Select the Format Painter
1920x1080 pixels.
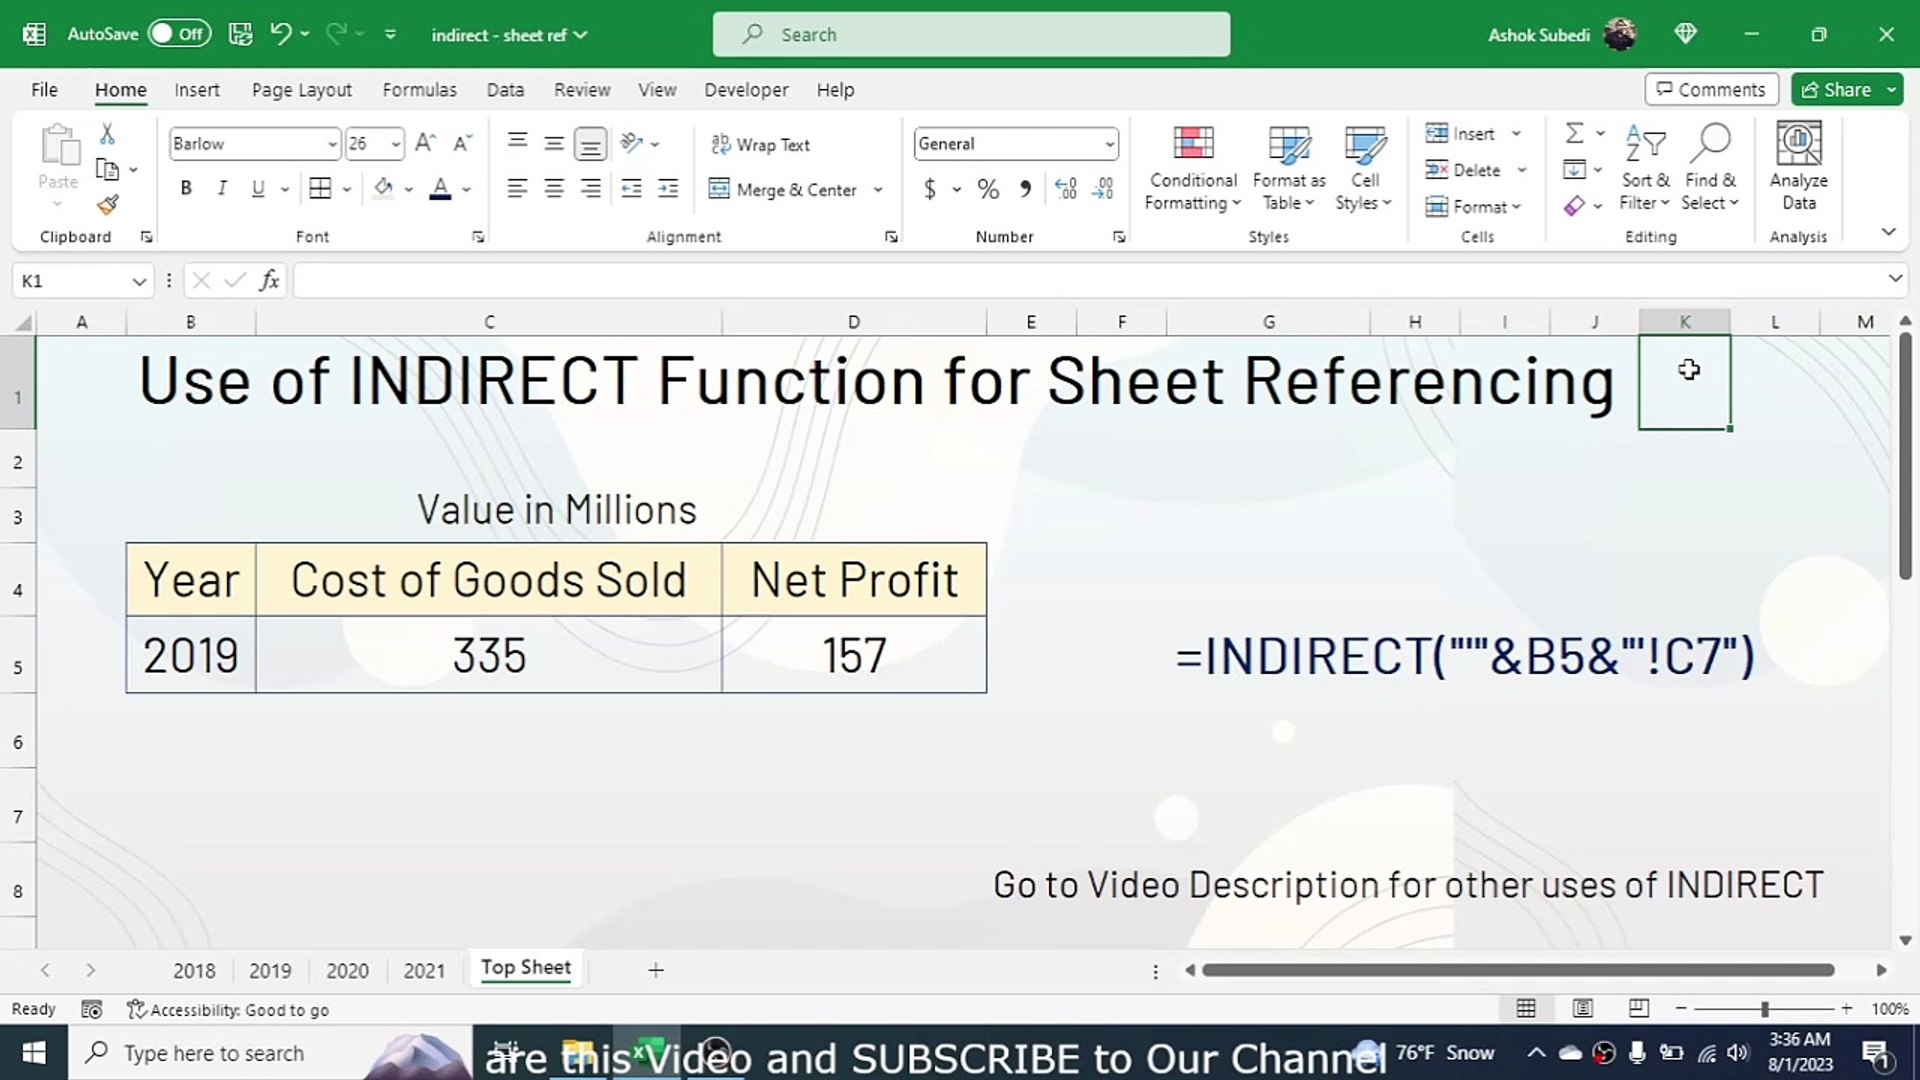[108, 205]
